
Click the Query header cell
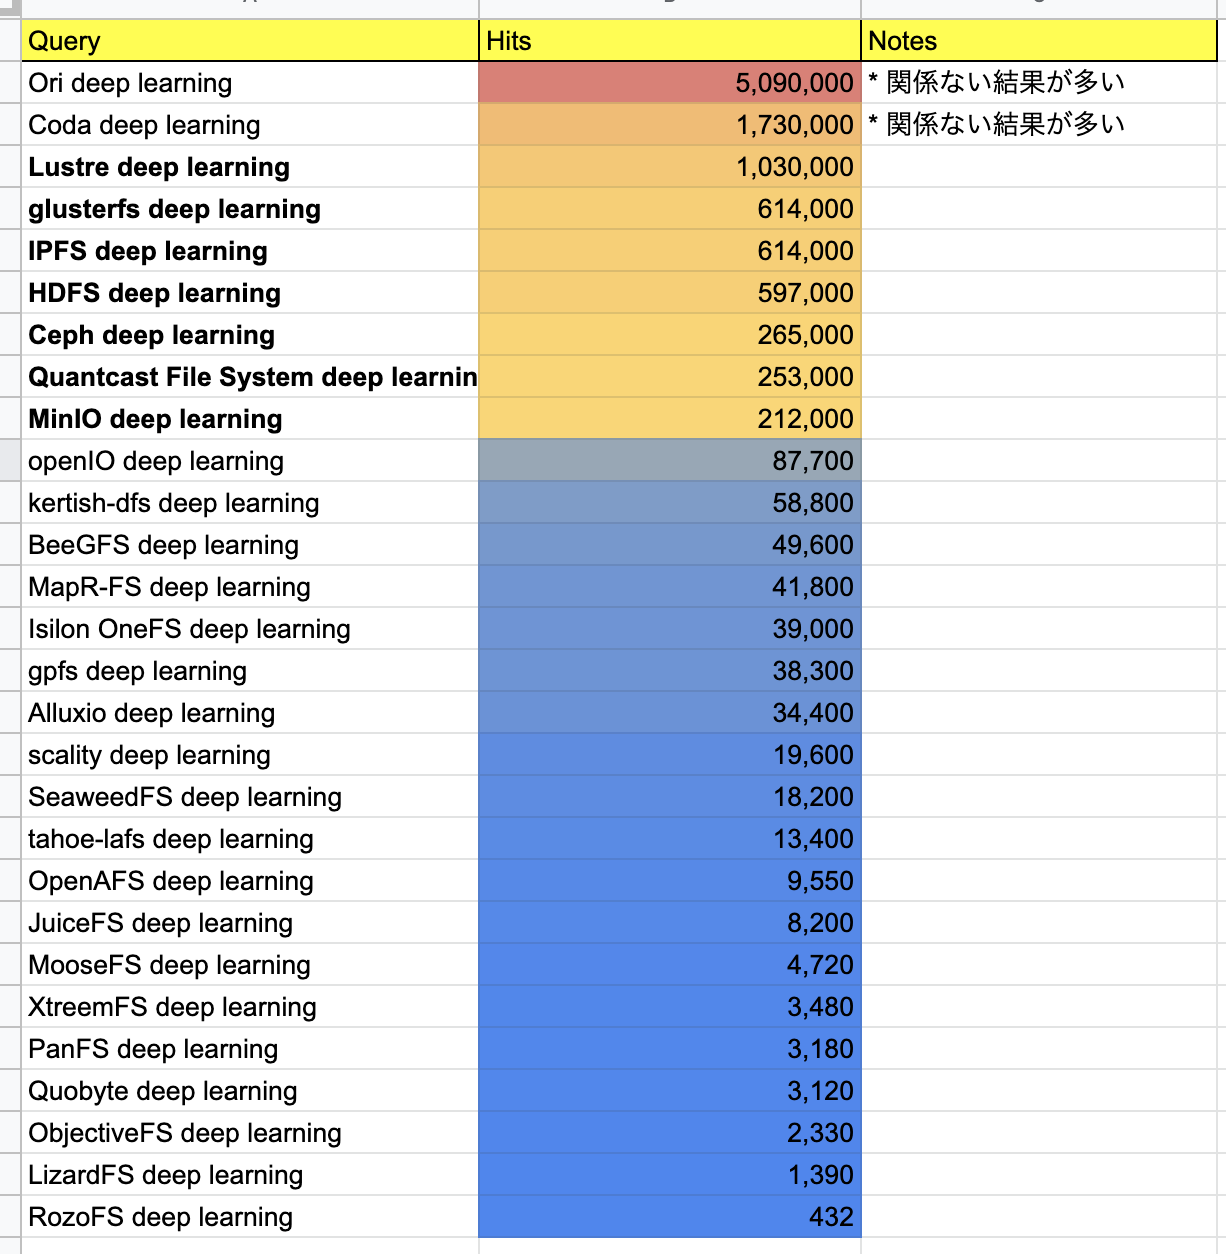[250, 41]
